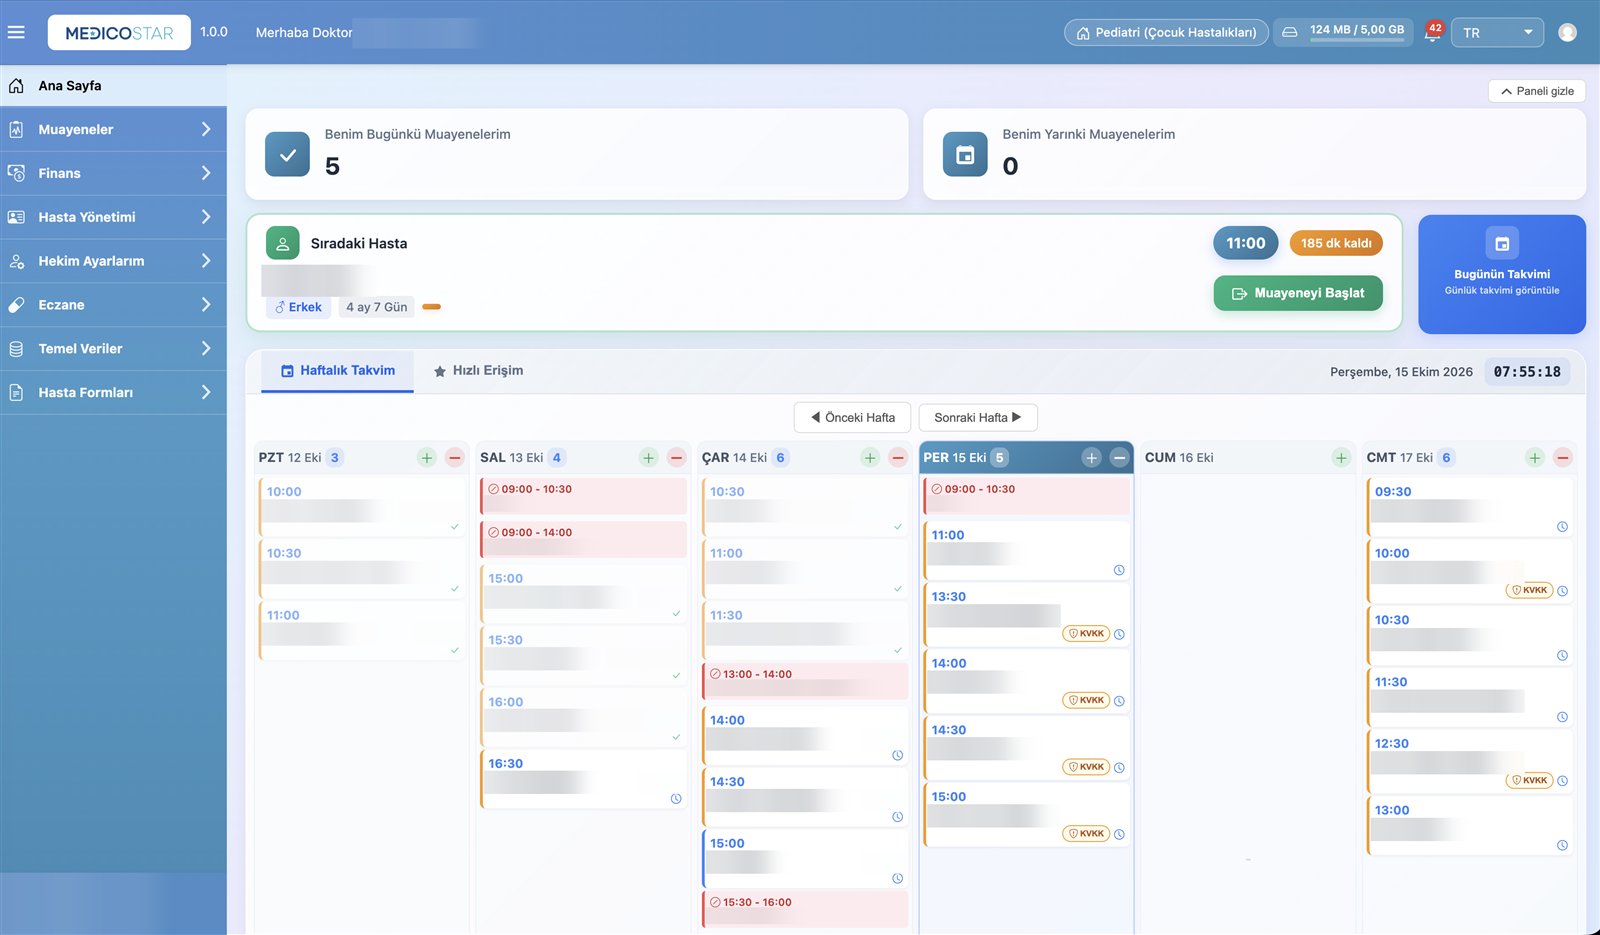Expand Hekim Ayarlarım sidebar menu
Image resolution: width=1600 pixels, height=935 pixels.
coord(113,261)
